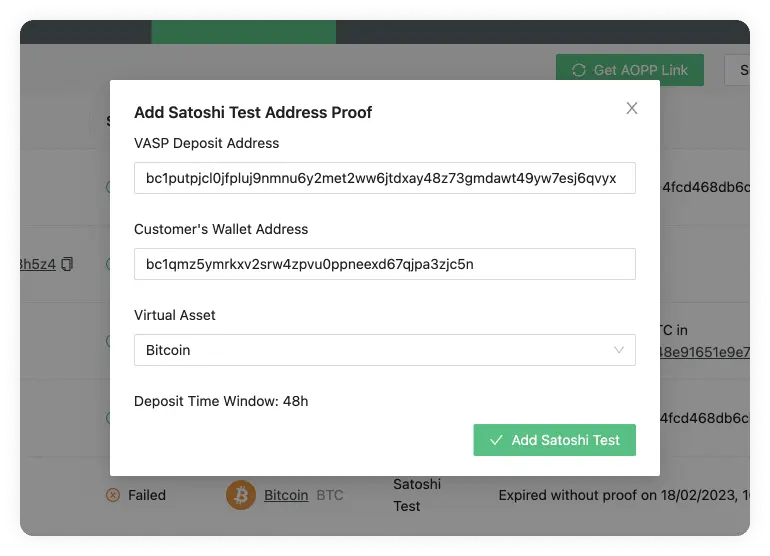Open the Bitcoin virtual asset selector
The image size is (770, 556).
point(385,350)
